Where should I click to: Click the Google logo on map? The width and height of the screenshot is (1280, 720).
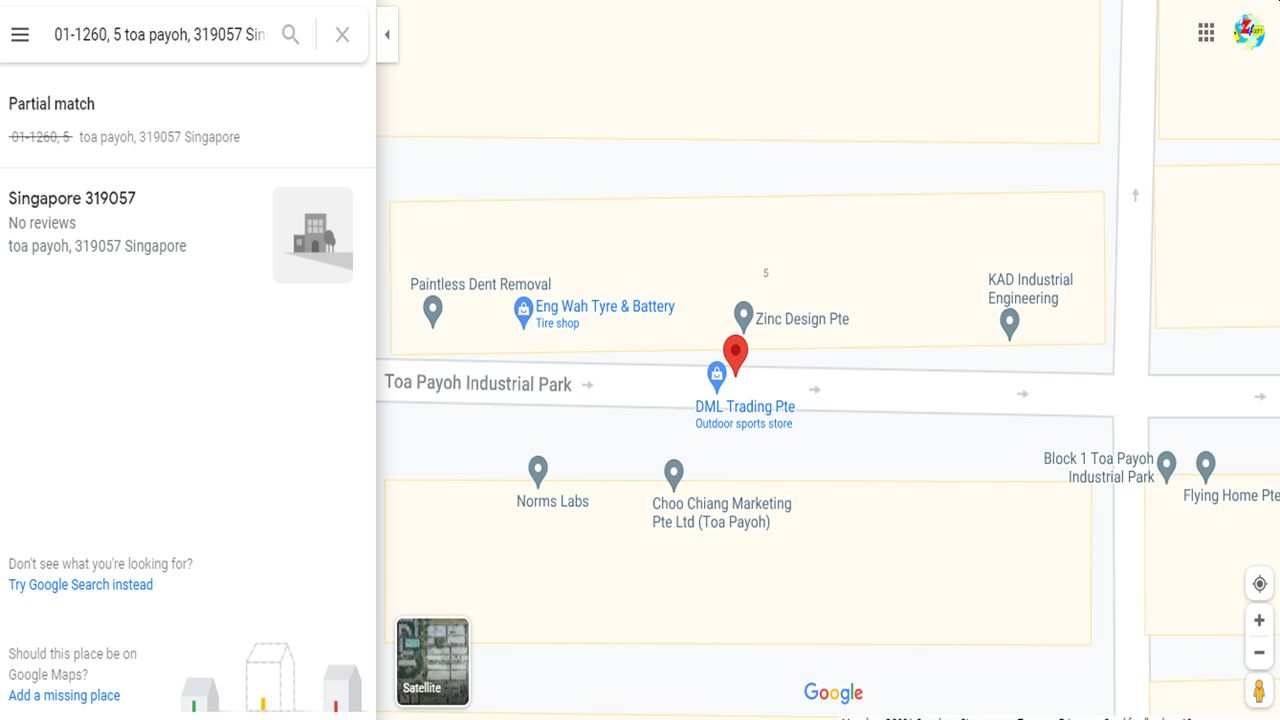pyautogui.click(x=833, y=693)
